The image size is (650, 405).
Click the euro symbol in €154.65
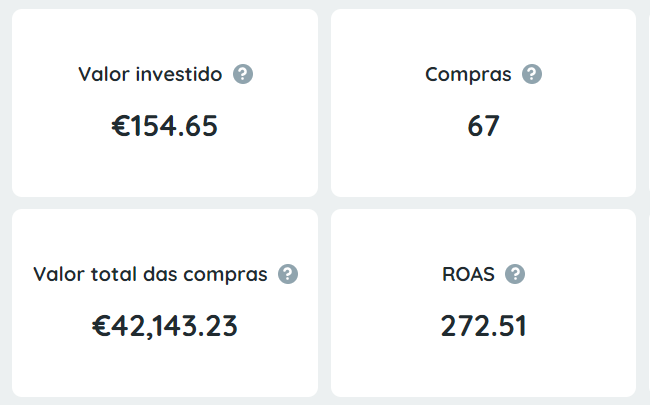[x=121, y=126]
